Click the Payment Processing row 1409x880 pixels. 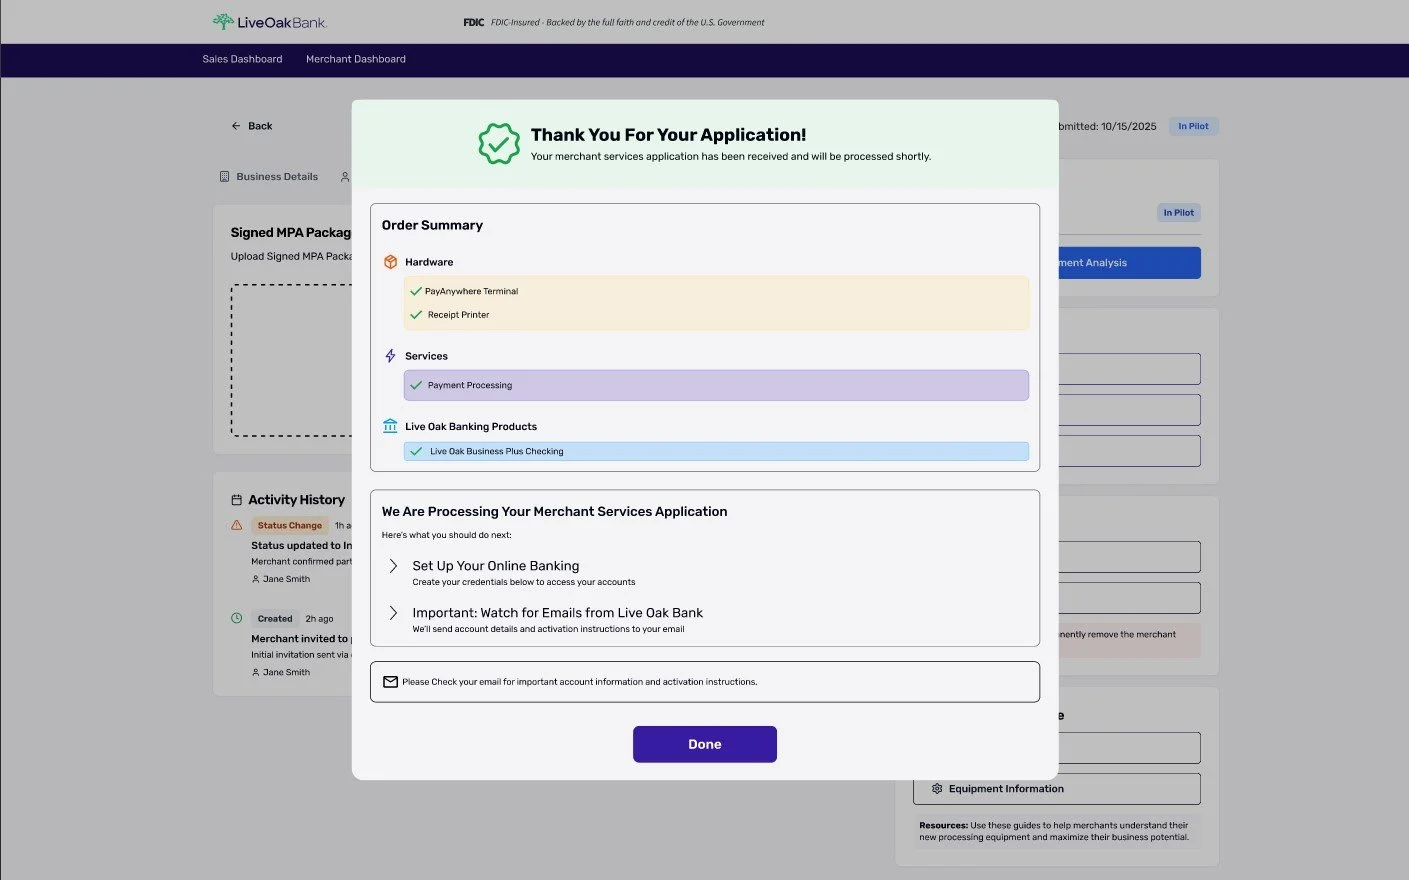(x=716, y=385)
